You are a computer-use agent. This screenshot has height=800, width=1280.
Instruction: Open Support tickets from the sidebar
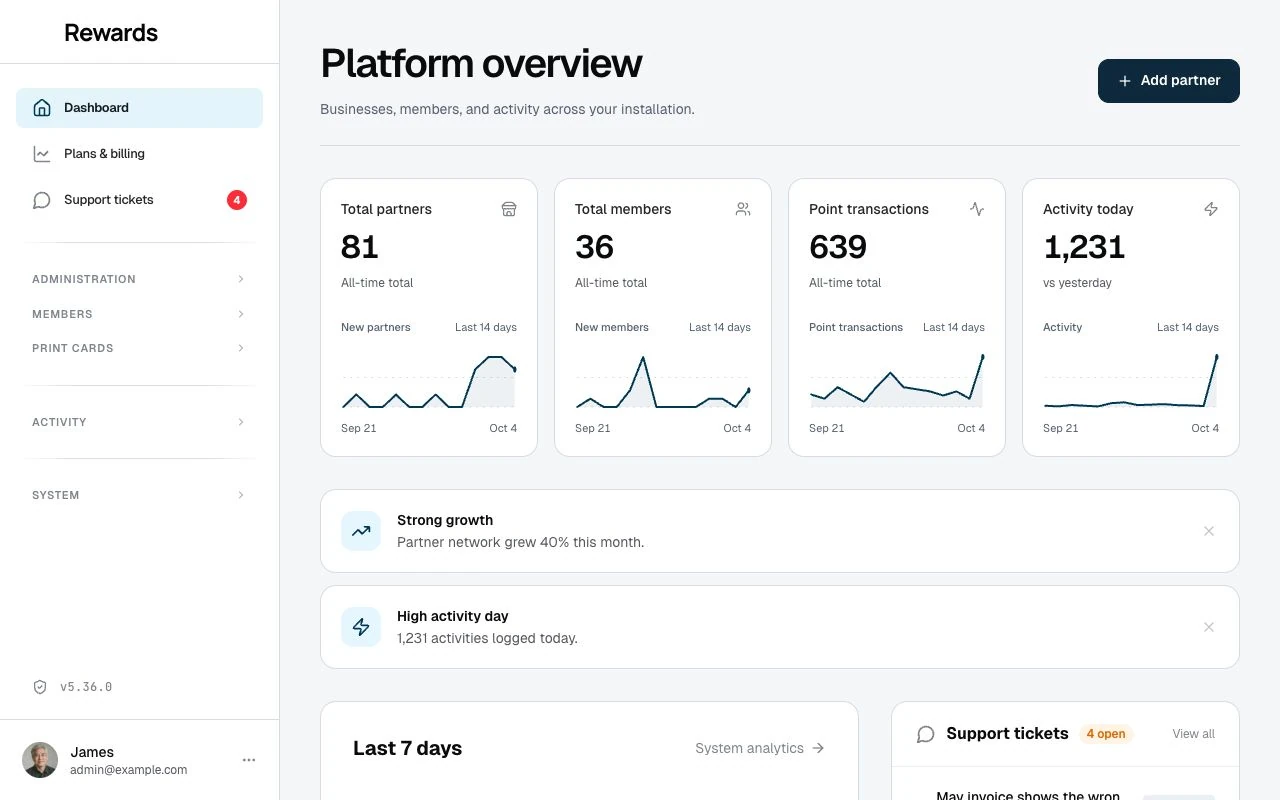click(139, 200)
